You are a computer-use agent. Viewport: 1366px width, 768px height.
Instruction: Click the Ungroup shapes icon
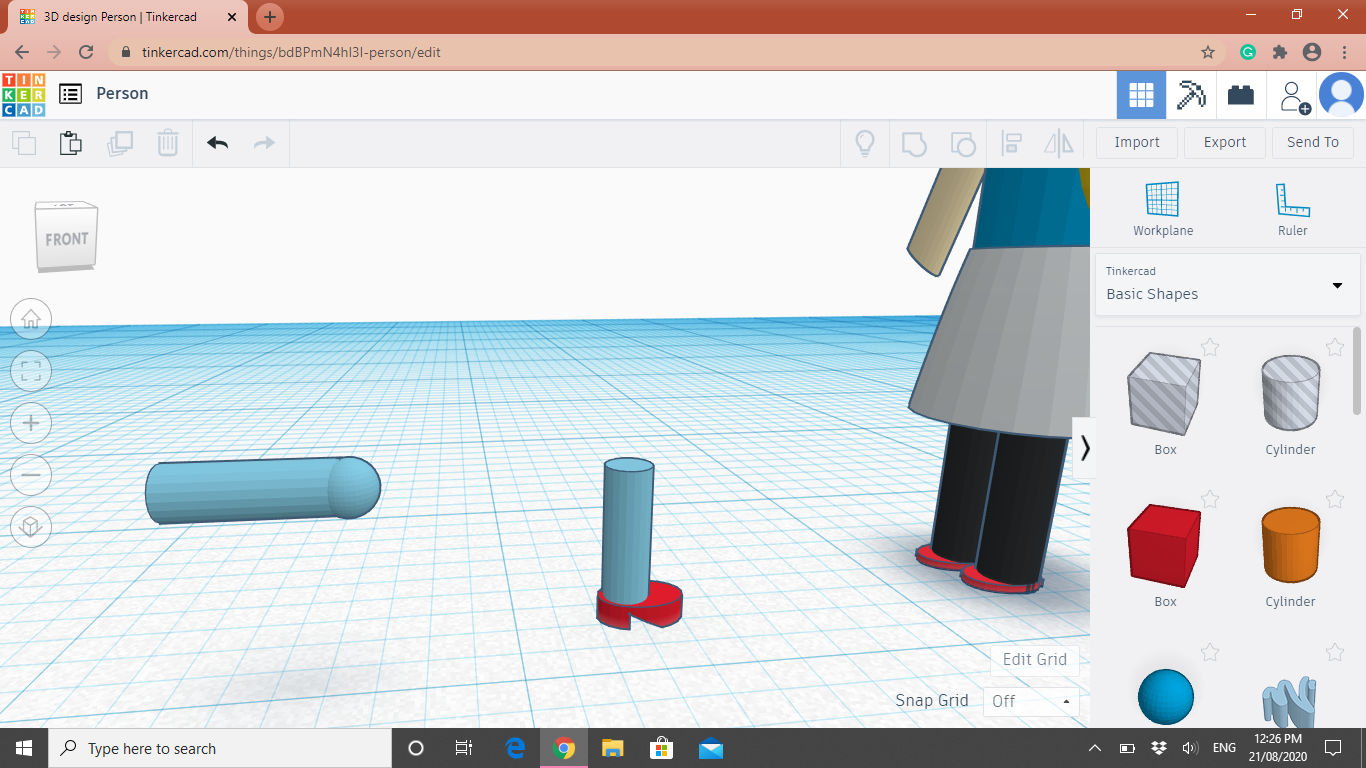pyautogui.click(x=962, y=143)
